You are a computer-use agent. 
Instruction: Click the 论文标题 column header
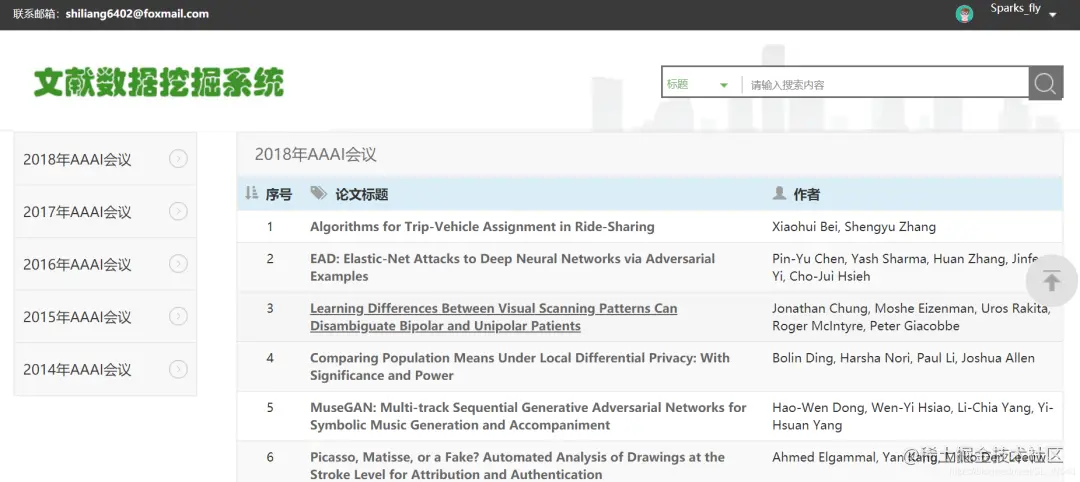point(362,194)
